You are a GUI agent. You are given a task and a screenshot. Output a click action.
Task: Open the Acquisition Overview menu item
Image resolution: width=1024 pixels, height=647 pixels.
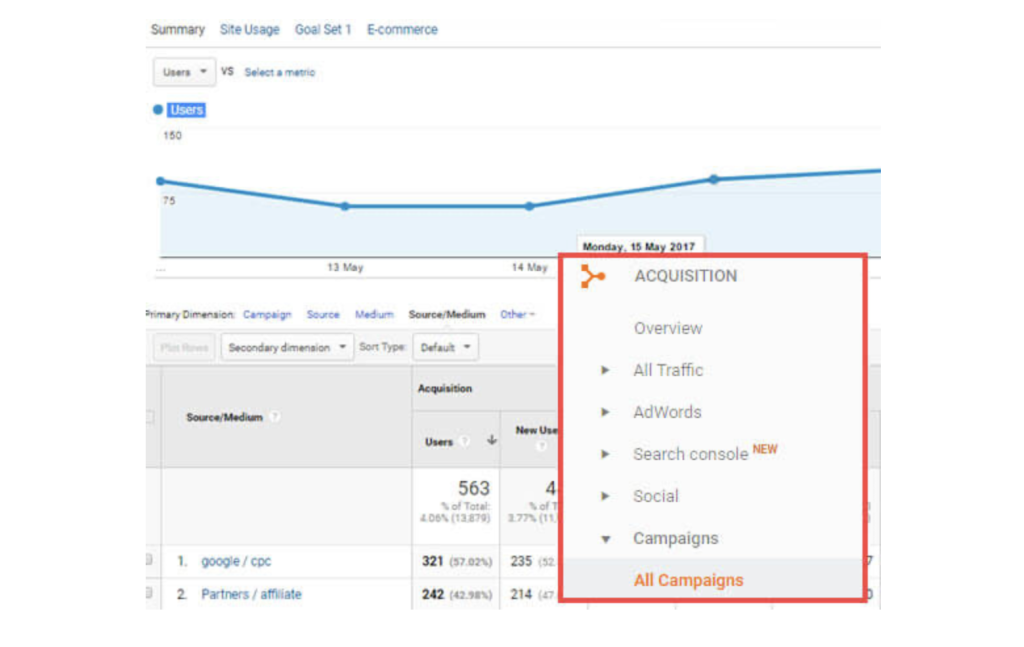click(x=668, y=328)
